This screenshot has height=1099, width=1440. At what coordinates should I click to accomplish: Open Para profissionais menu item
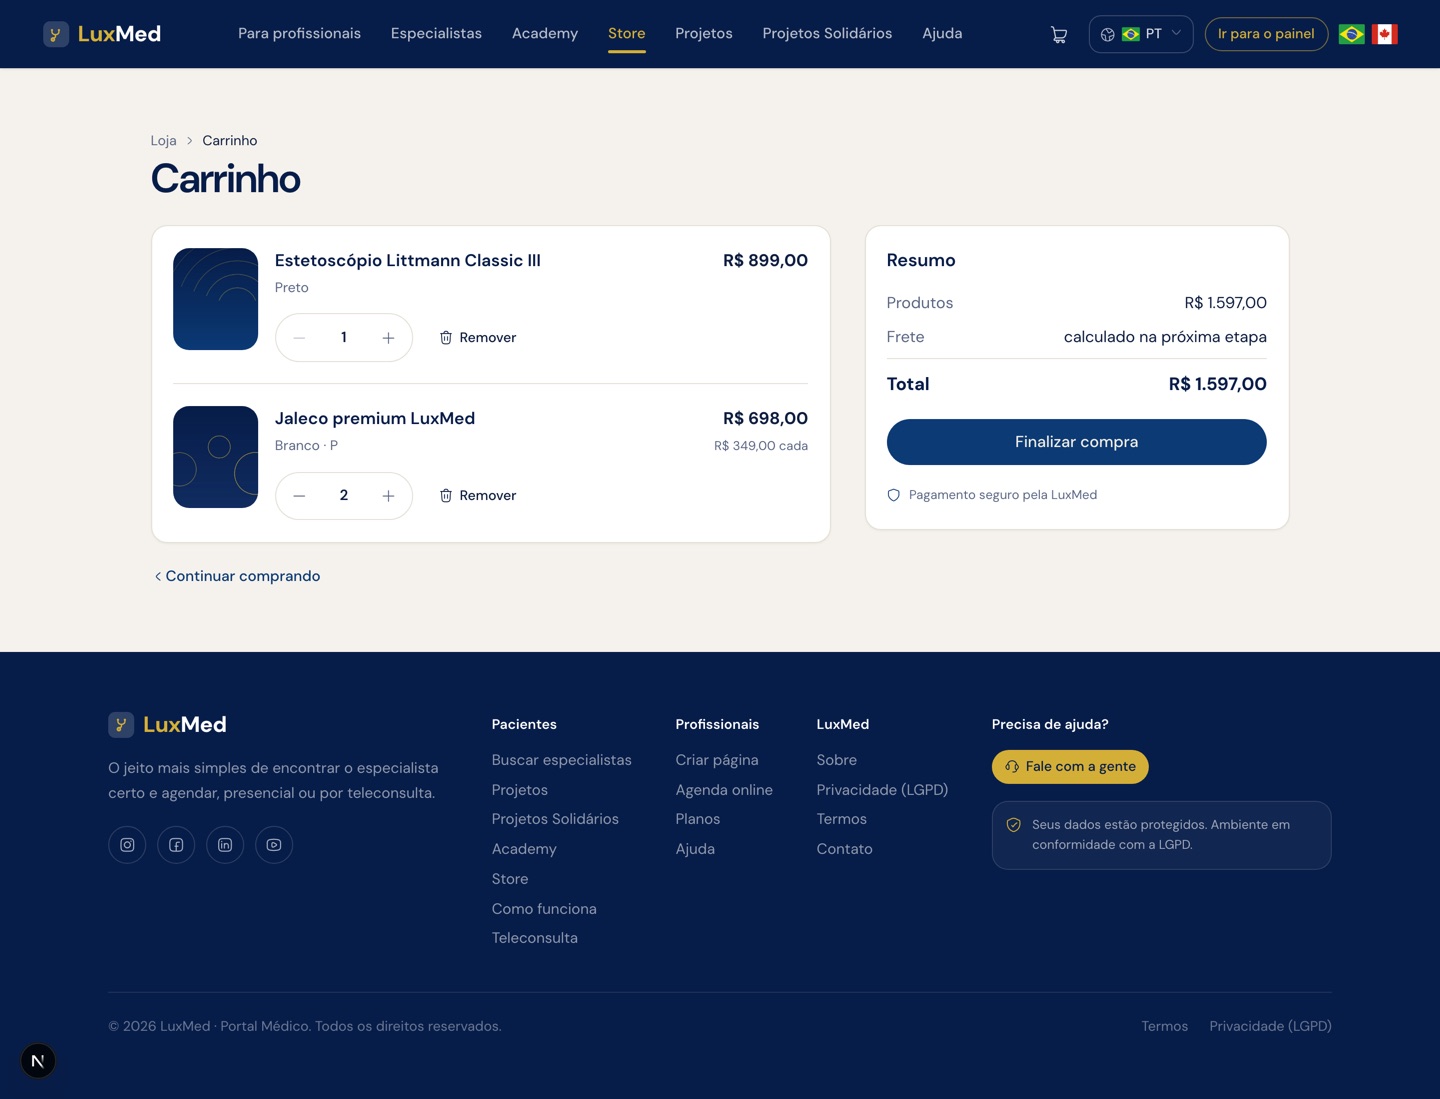(299, 33)
